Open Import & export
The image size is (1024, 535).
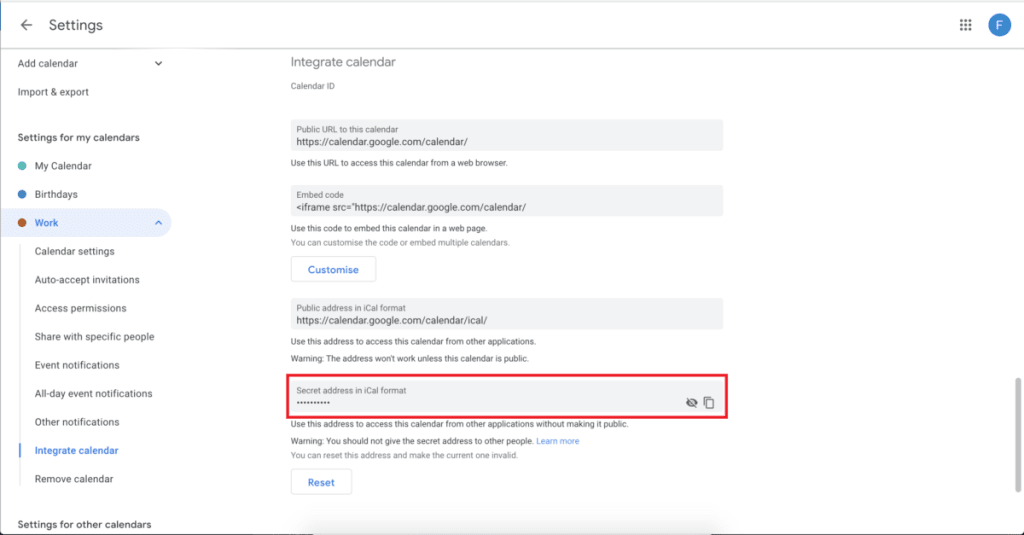point(53,92)
